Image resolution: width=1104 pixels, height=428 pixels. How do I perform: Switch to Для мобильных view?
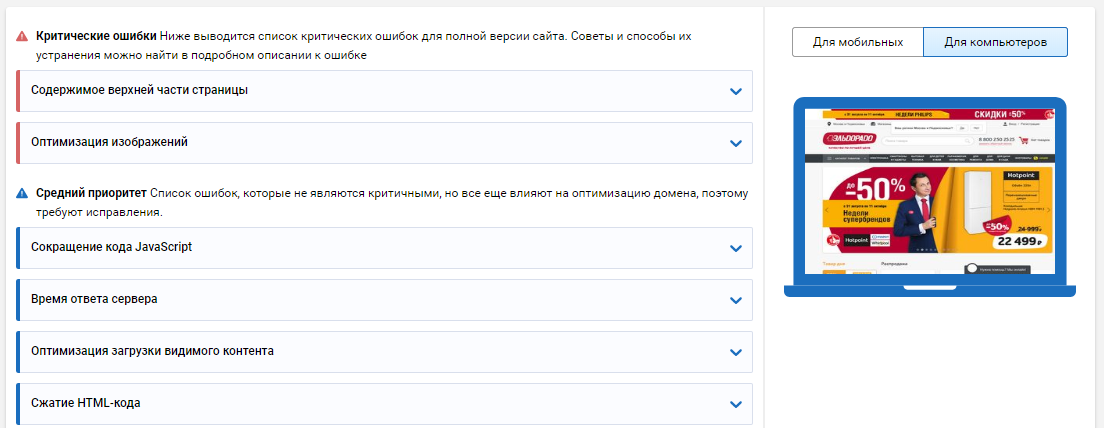coord(858,42)
